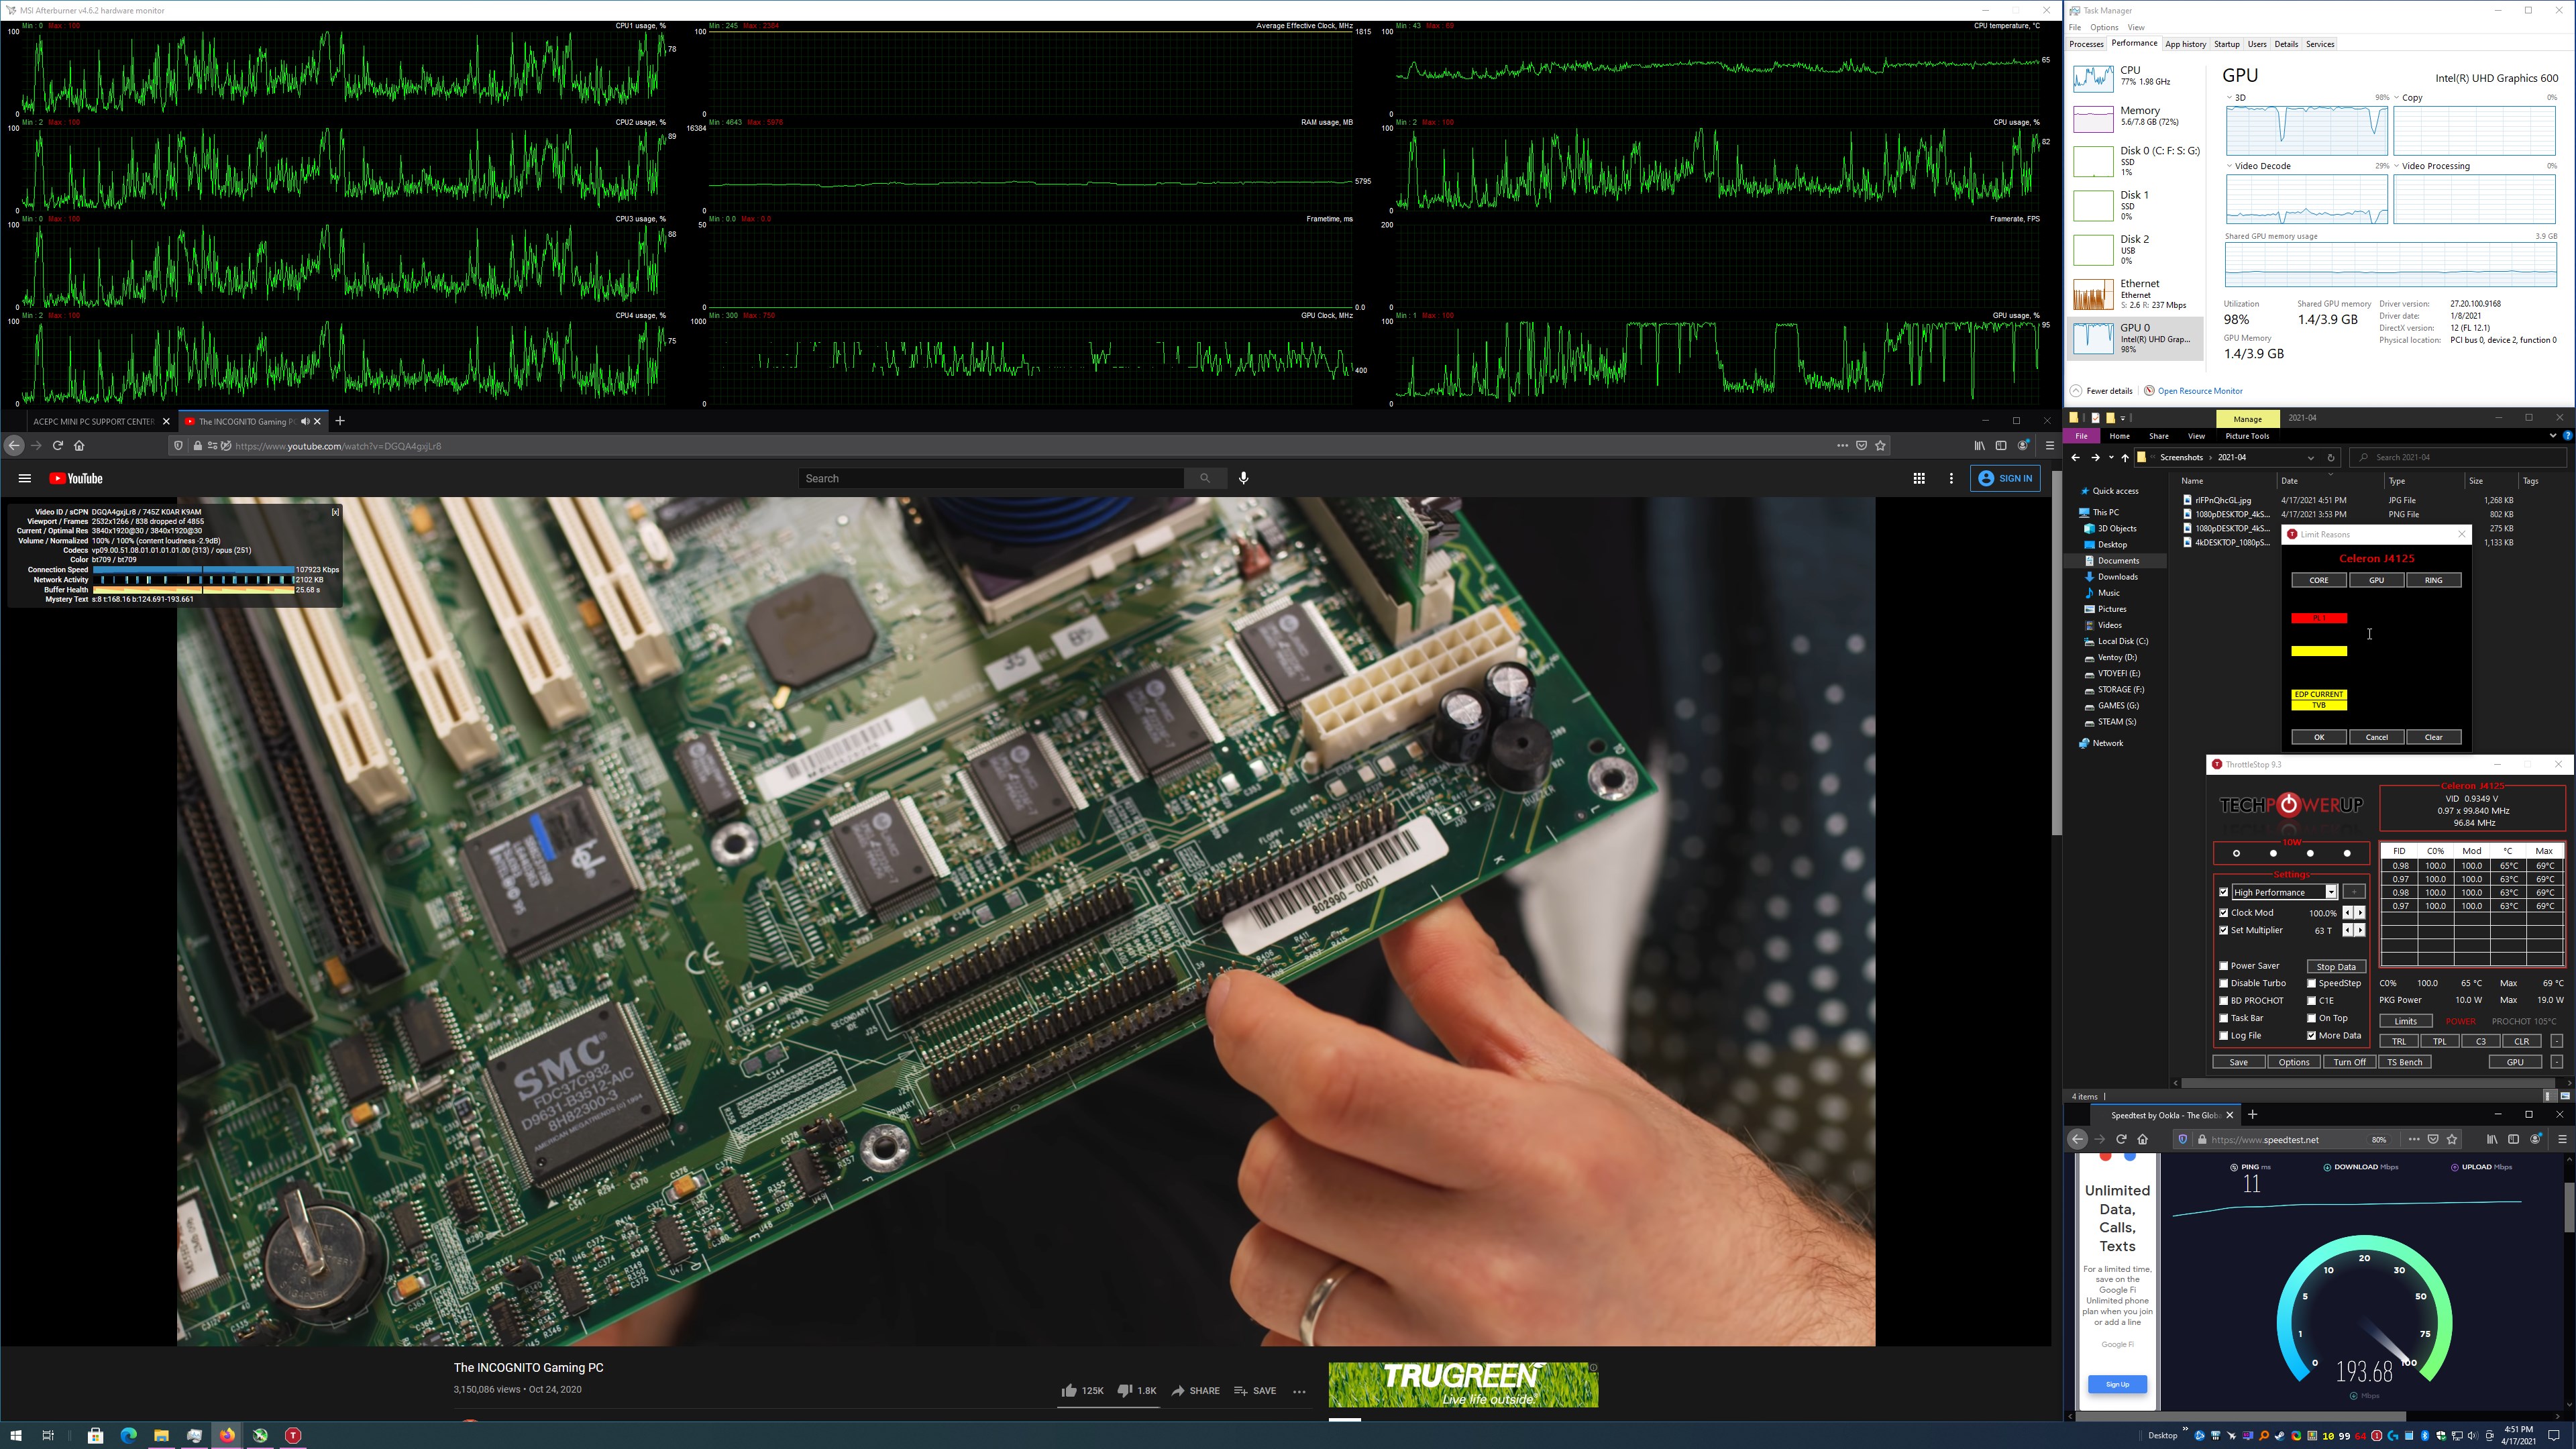Viewport: 2576px width, 1449px height.
Task: Expand File Explorer address bar history dropdown
Action: (x=2310, y=458)
